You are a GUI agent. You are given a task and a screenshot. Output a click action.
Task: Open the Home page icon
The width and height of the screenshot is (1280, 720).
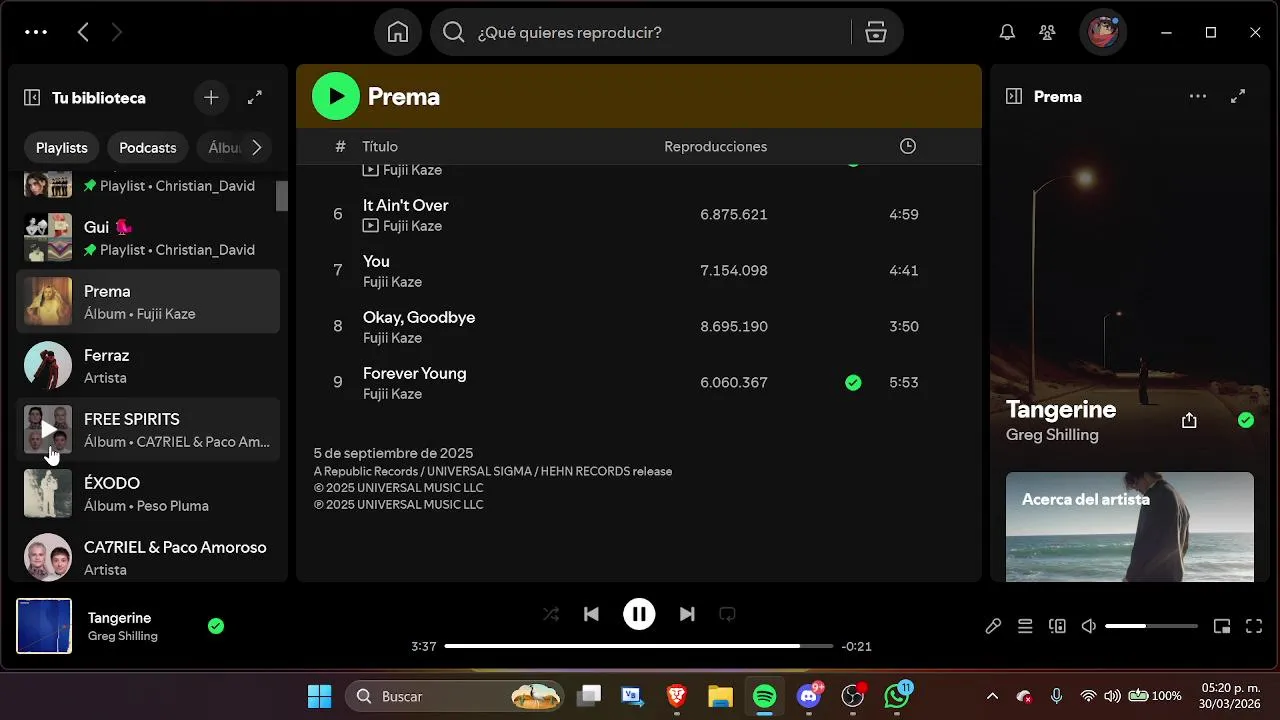coord(398,32)
